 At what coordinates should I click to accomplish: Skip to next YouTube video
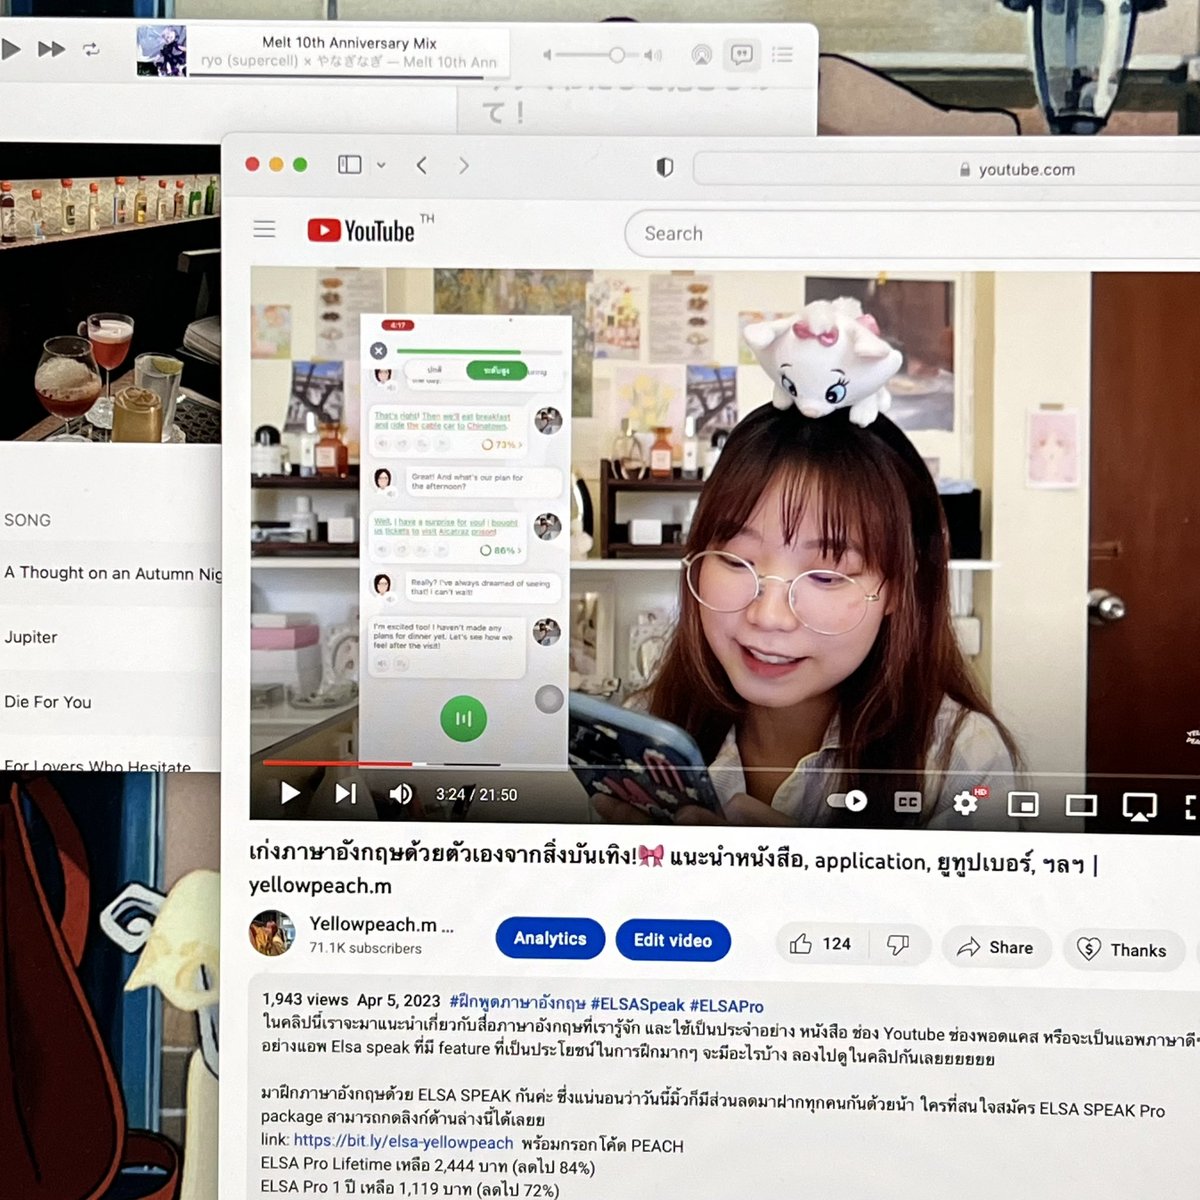(345, 793)
